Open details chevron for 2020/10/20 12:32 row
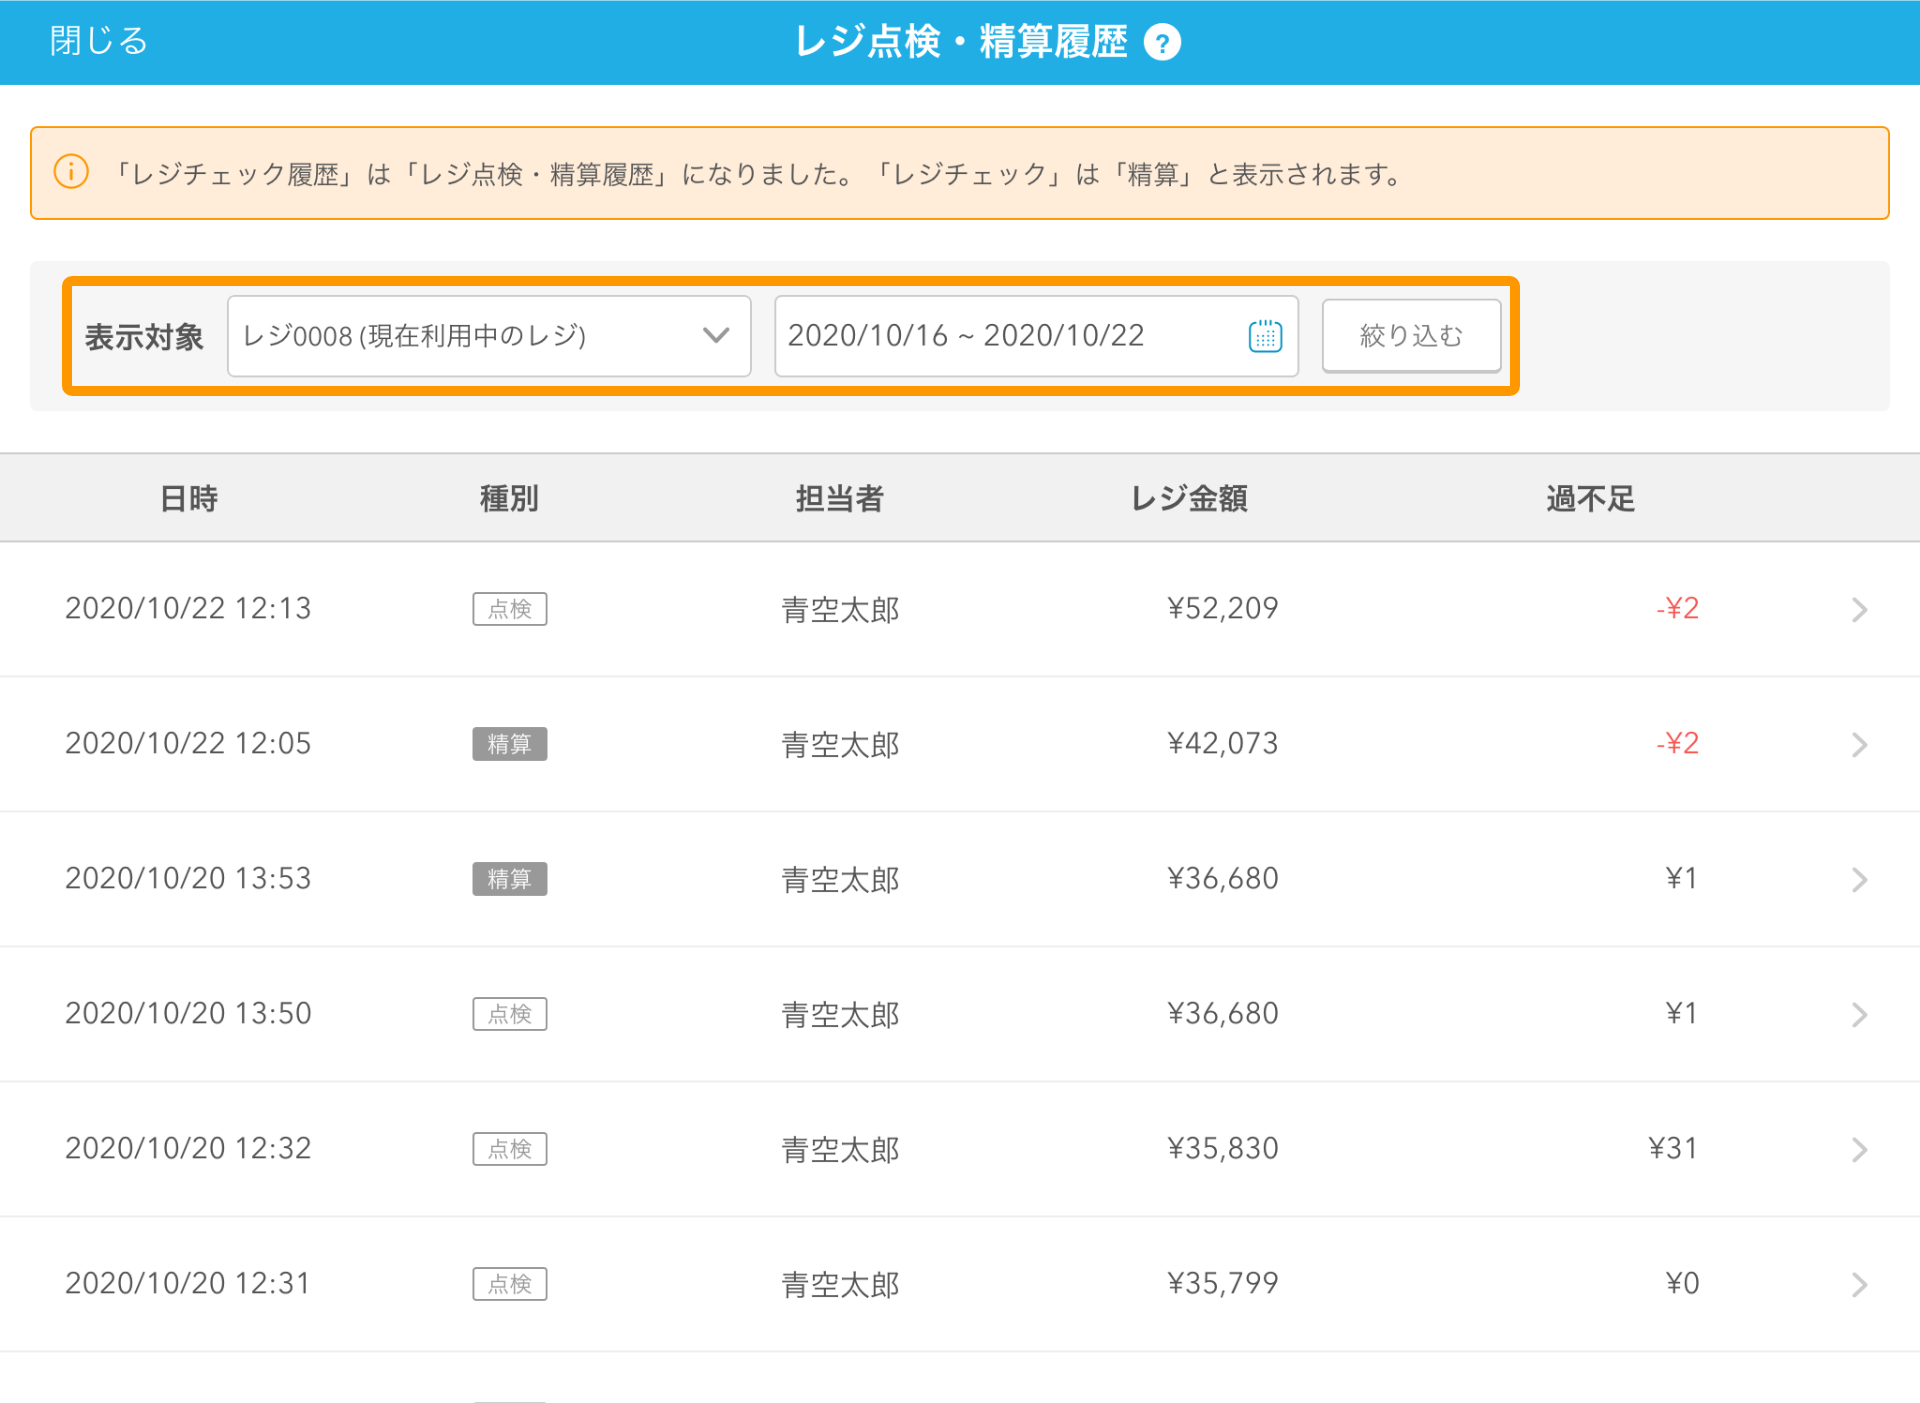This screenshot has width=1920, height=1403. (x=1859, y=1149)
